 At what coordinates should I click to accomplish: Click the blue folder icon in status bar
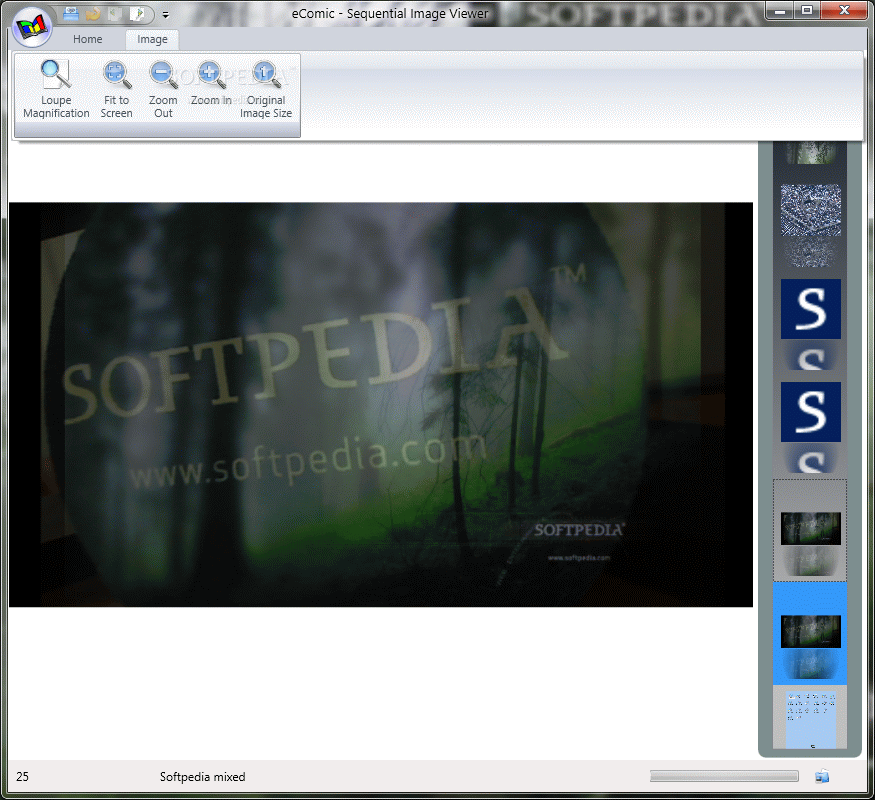click(822, 776)
